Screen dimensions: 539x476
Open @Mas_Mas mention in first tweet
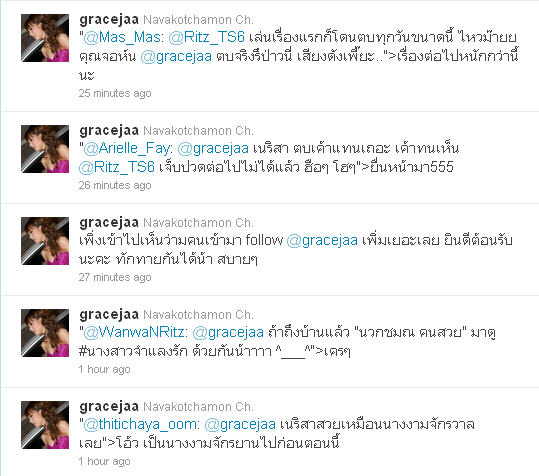[121, 37]
